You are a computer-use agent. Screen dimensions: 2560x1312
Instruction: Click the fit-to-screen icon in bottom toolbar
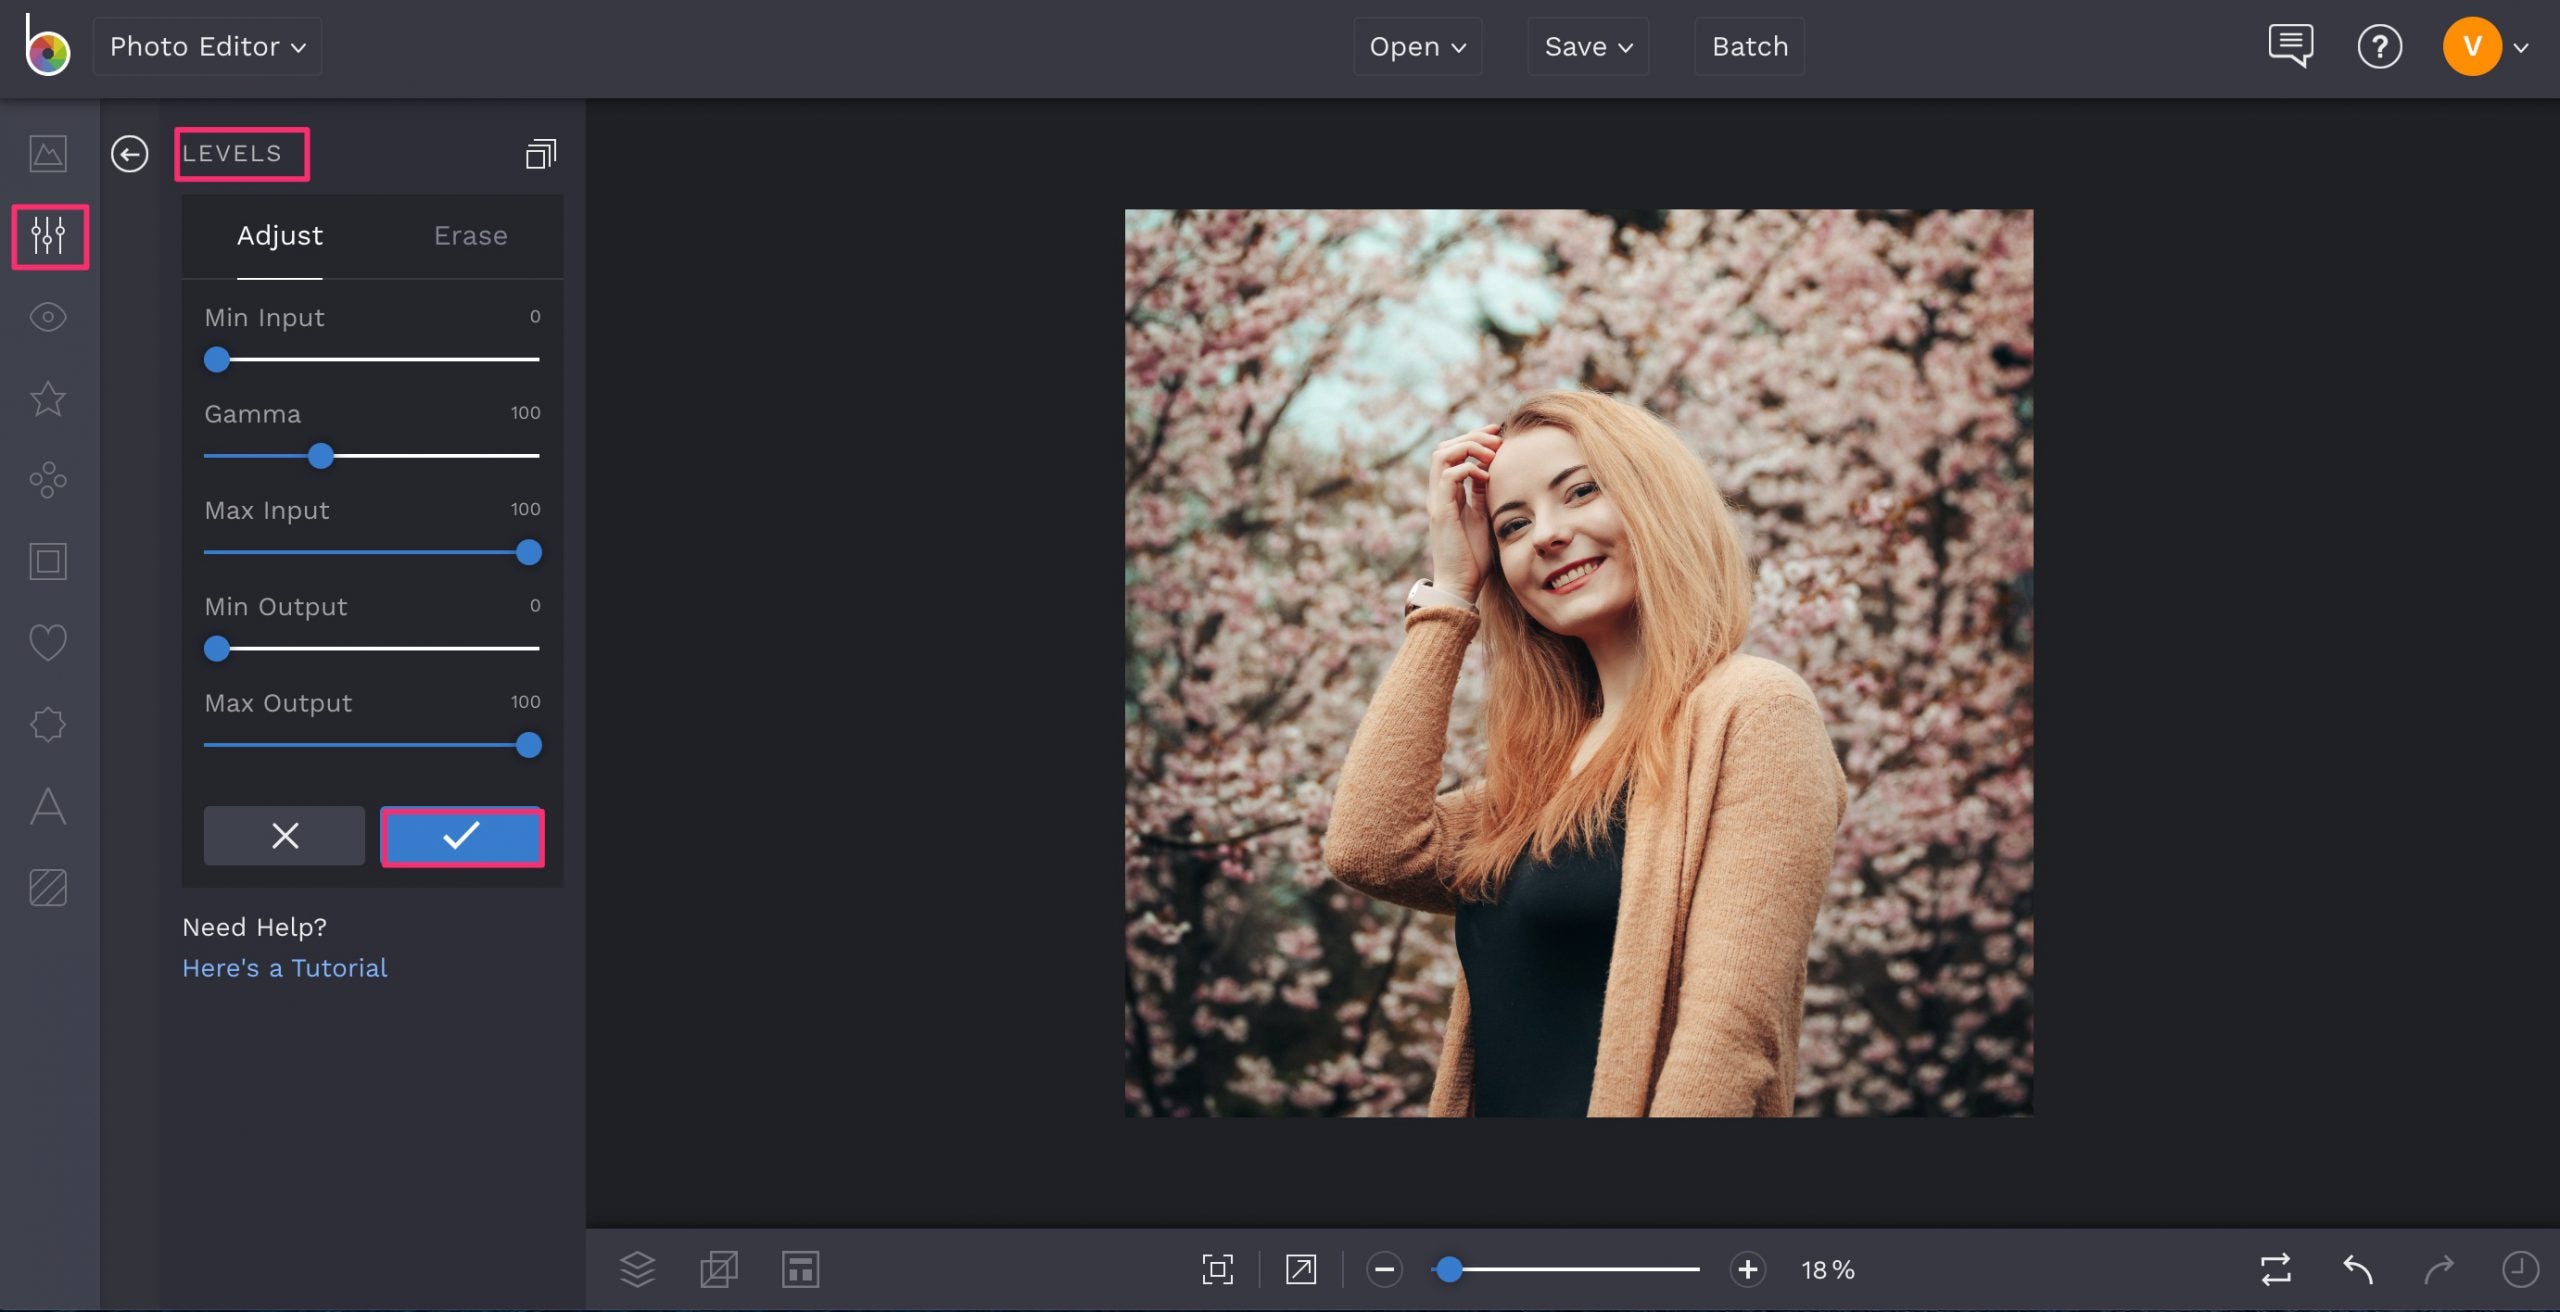pos(1219,1269)
